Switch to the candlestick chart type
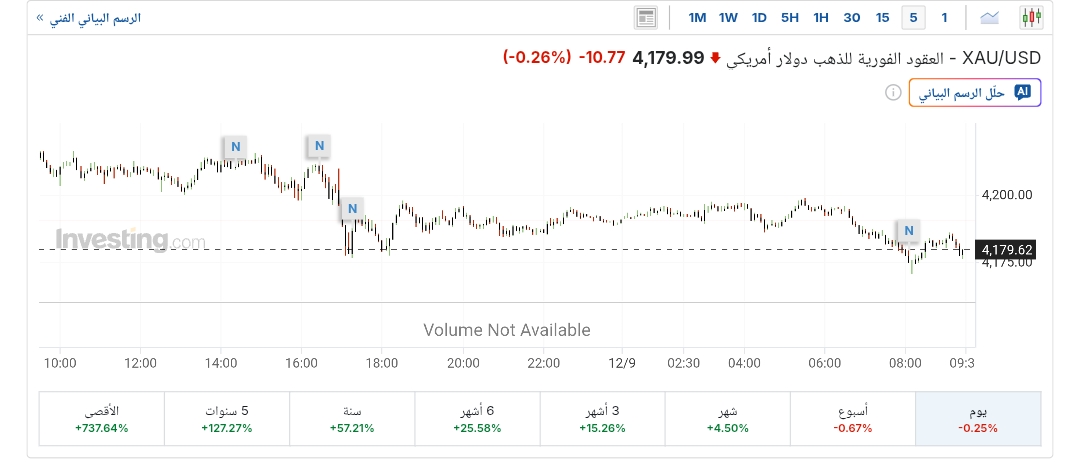1080x465 pixels. coord(1031,17)
